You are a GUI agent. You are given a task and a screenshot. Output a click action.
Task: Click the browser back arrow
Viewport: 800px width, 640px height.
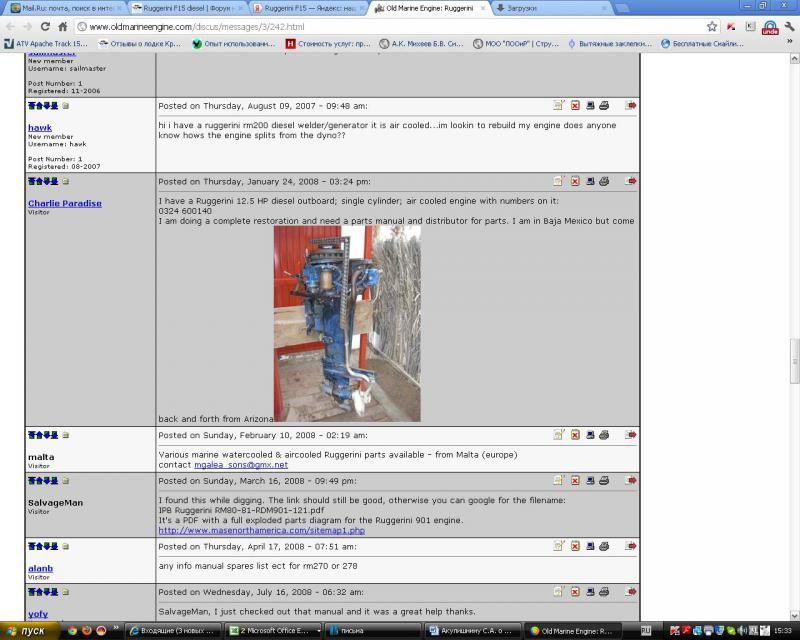point(12,26)
